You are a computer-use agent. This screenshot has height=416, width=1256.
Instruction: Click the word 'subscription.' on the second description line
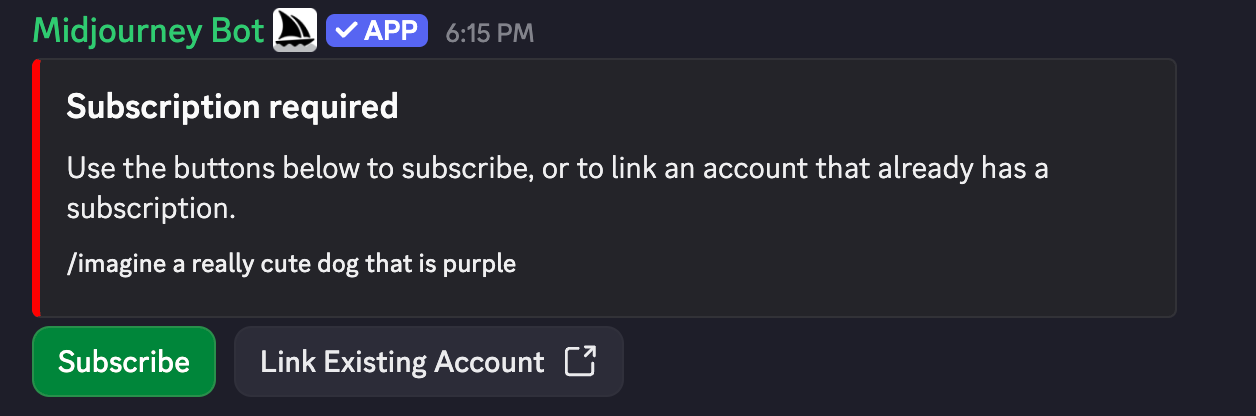(151, 210)
